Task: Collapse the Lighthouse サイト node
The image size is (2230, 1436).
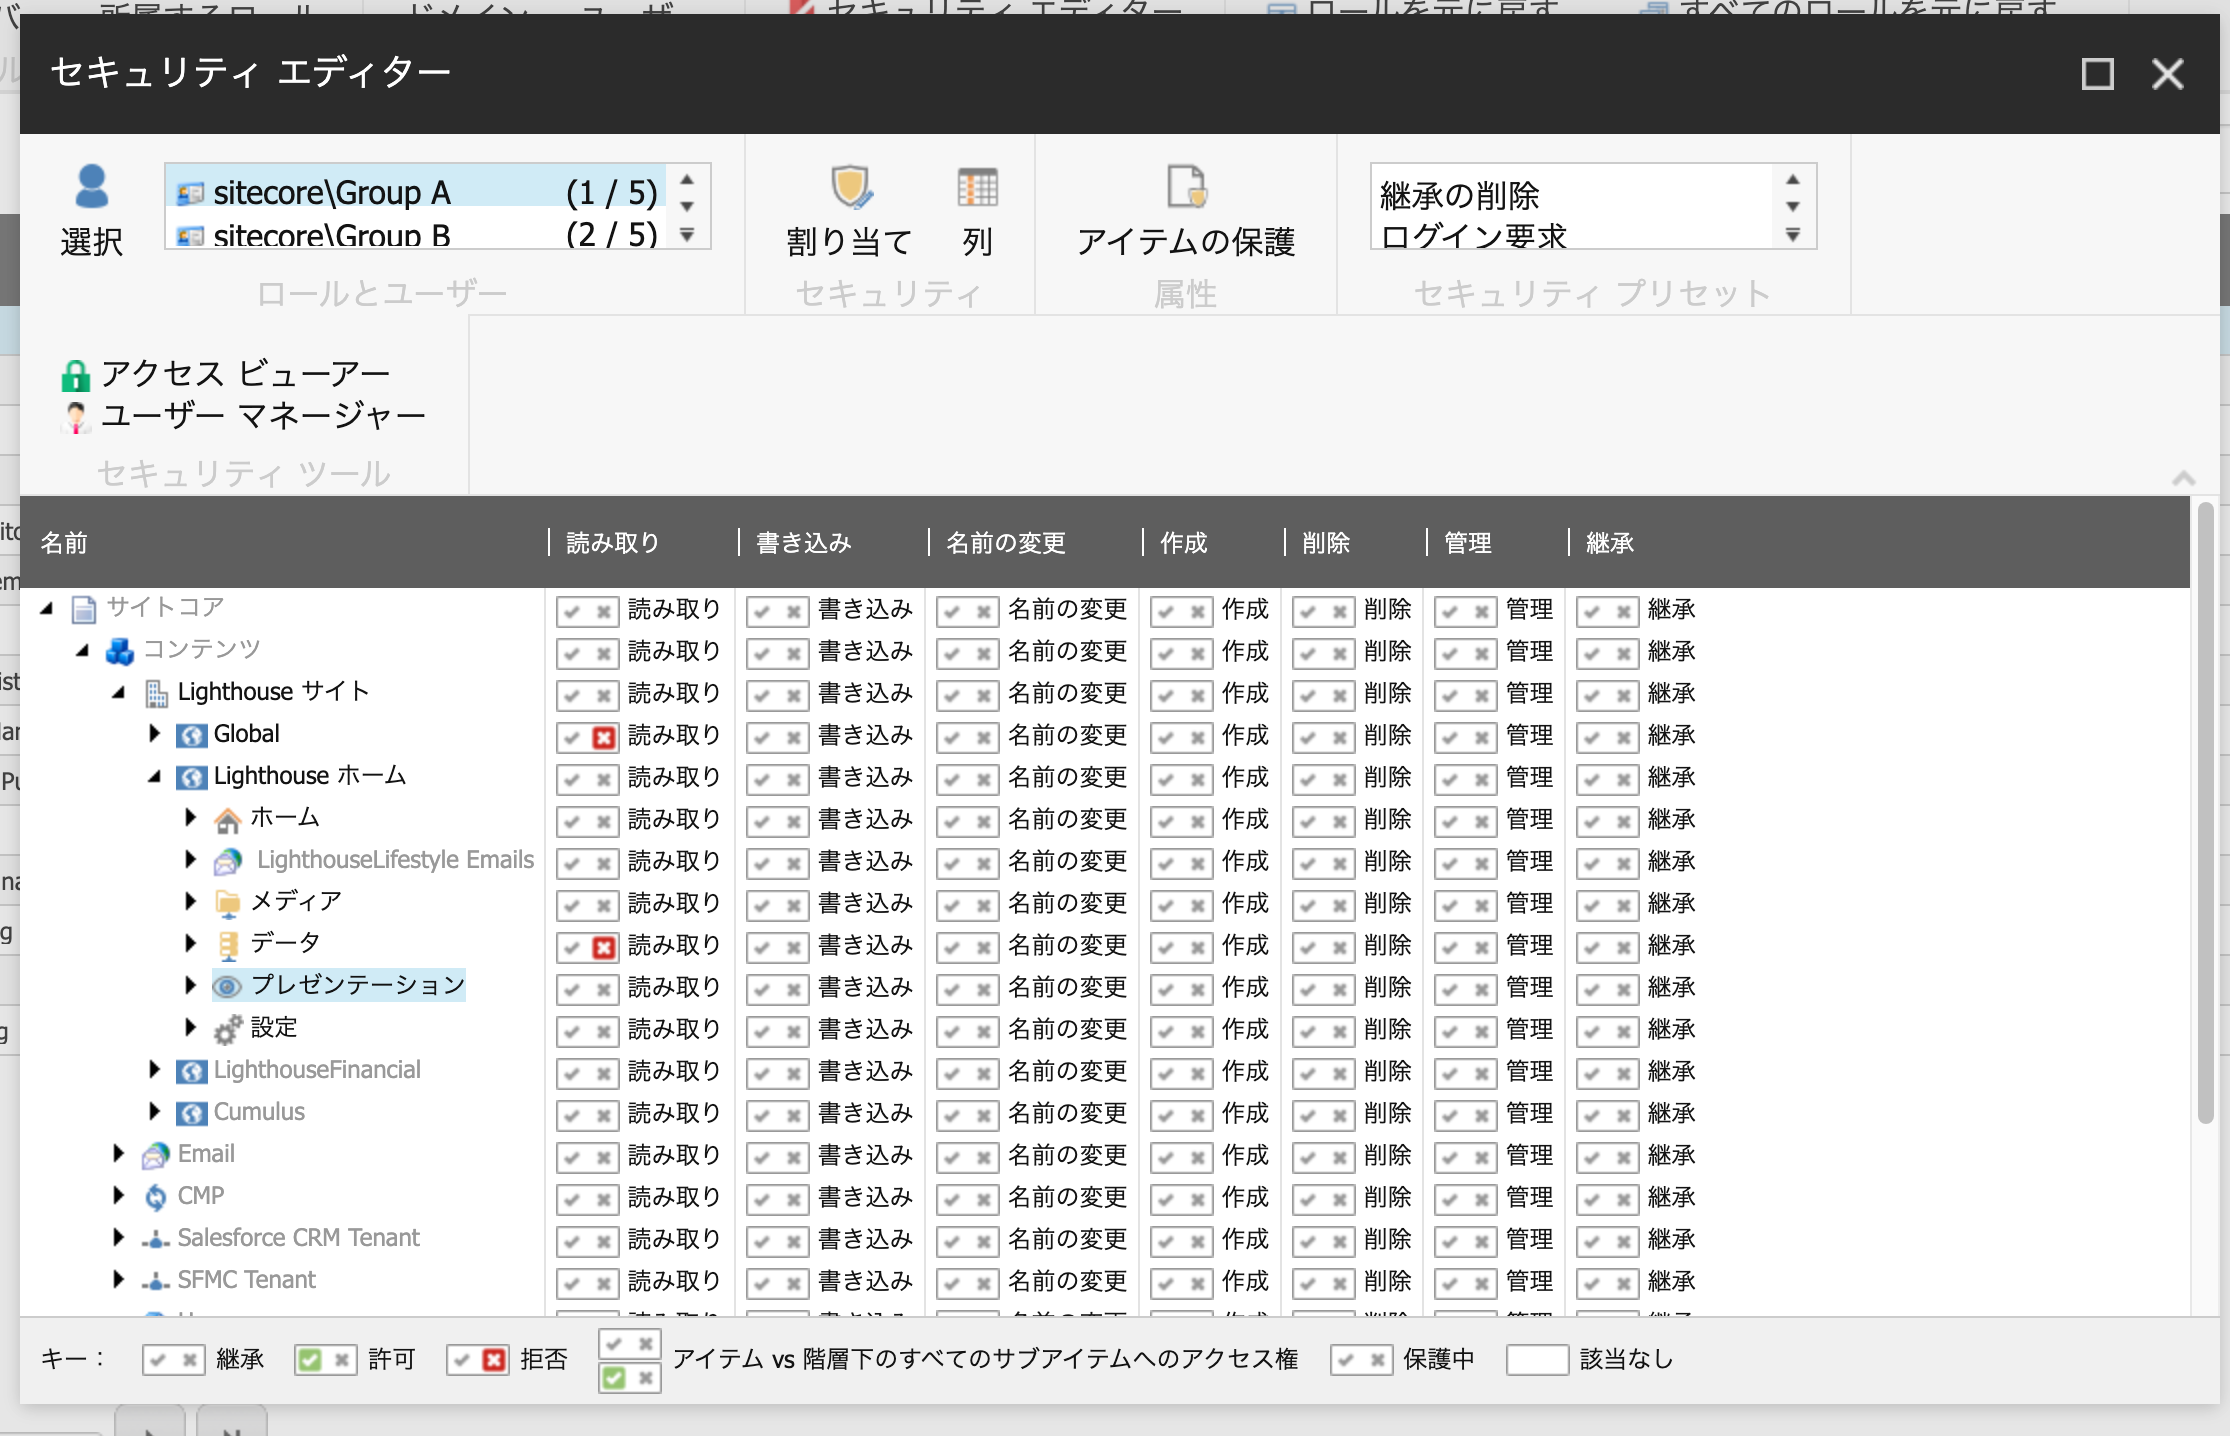Action: (x=119, y=692)
